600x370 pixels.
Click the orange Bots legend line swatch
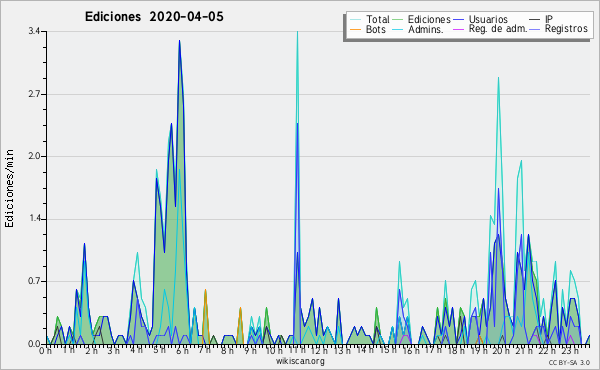[355, 29]
